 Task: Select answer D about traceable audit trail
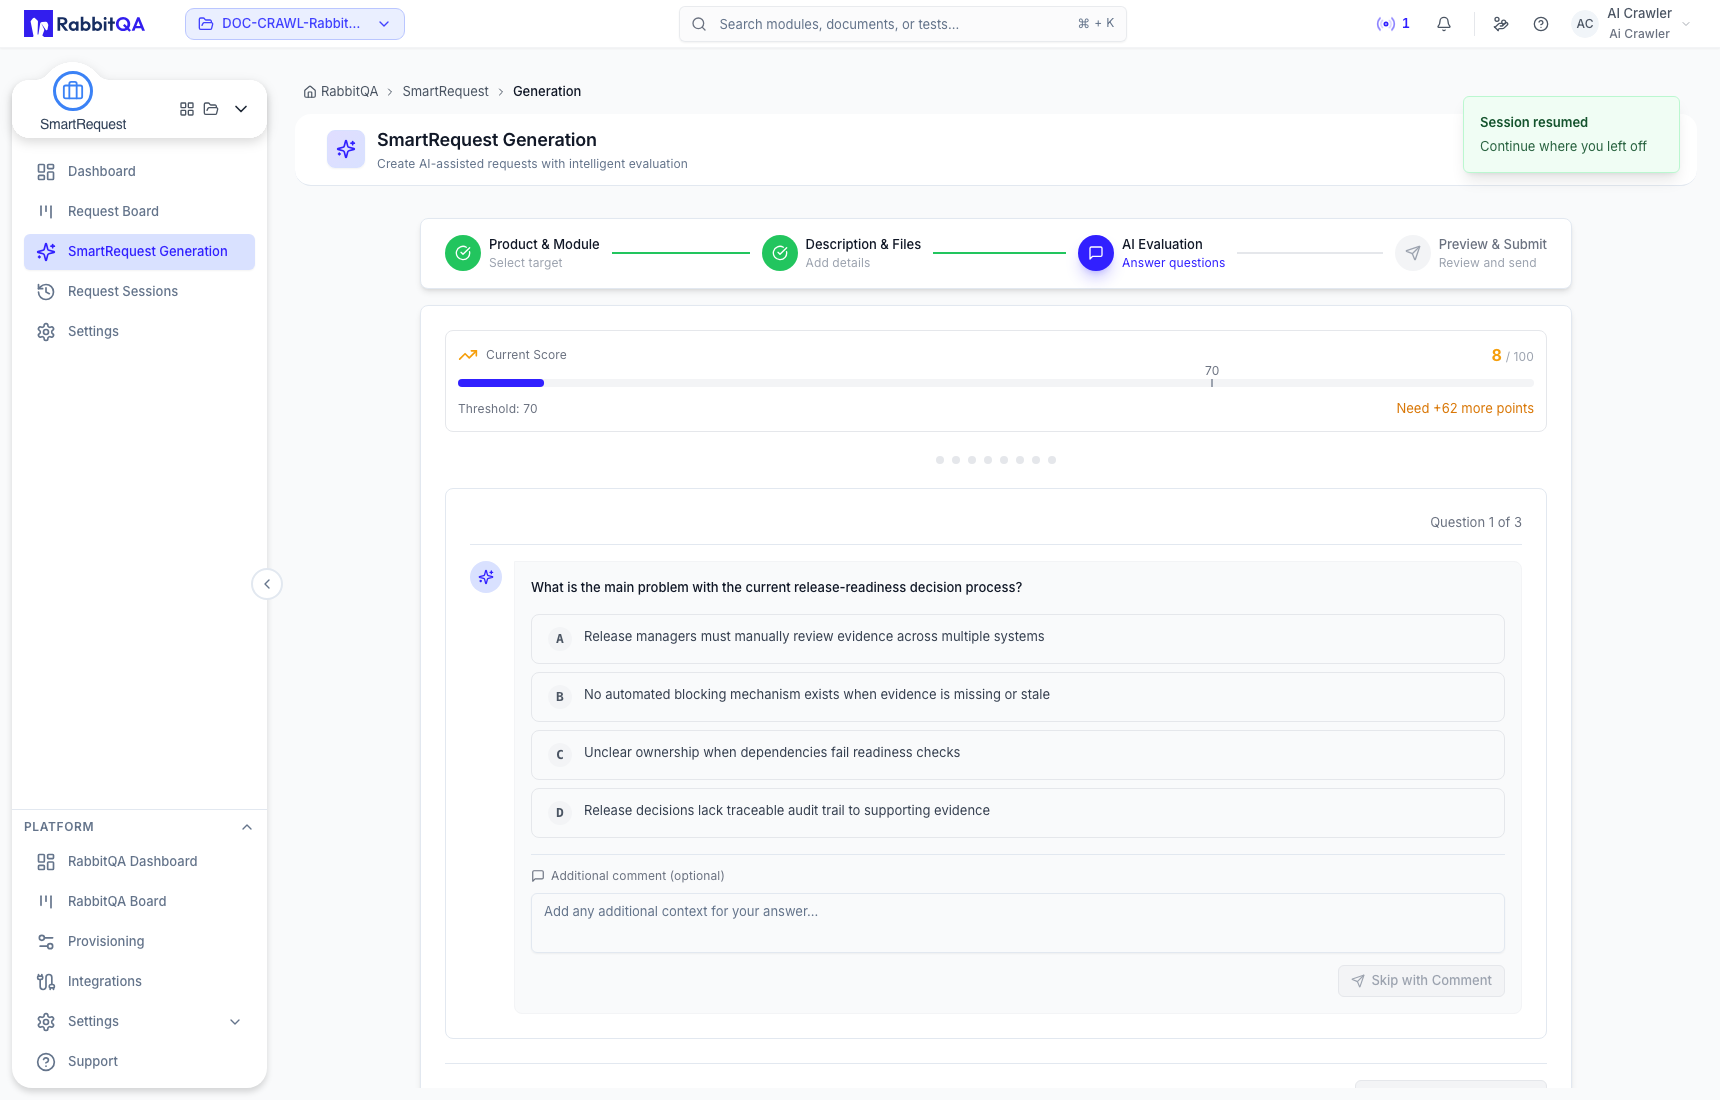coord(1018,813)
